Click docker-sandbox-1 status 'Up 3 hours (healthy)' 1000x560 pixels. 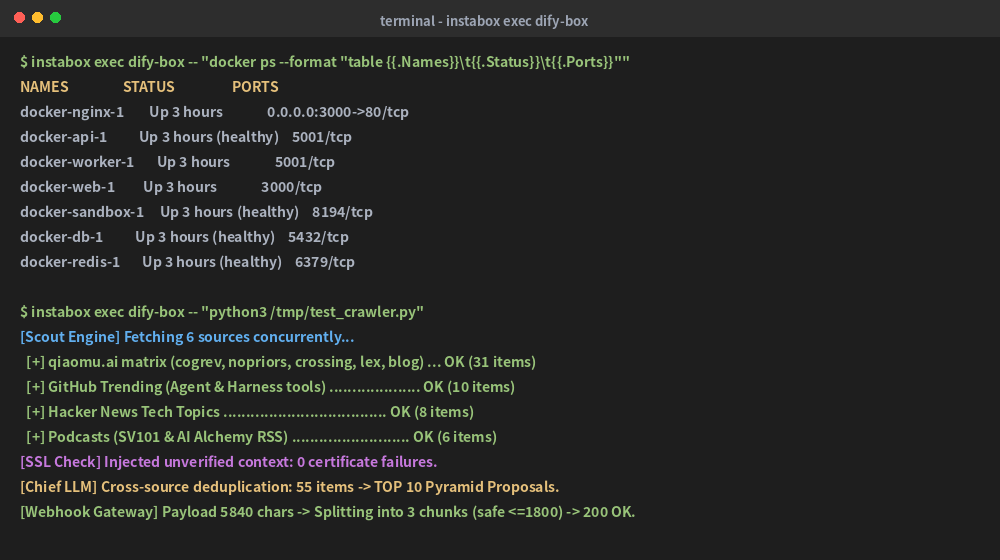pyautogui.click(x=230, y=212)
